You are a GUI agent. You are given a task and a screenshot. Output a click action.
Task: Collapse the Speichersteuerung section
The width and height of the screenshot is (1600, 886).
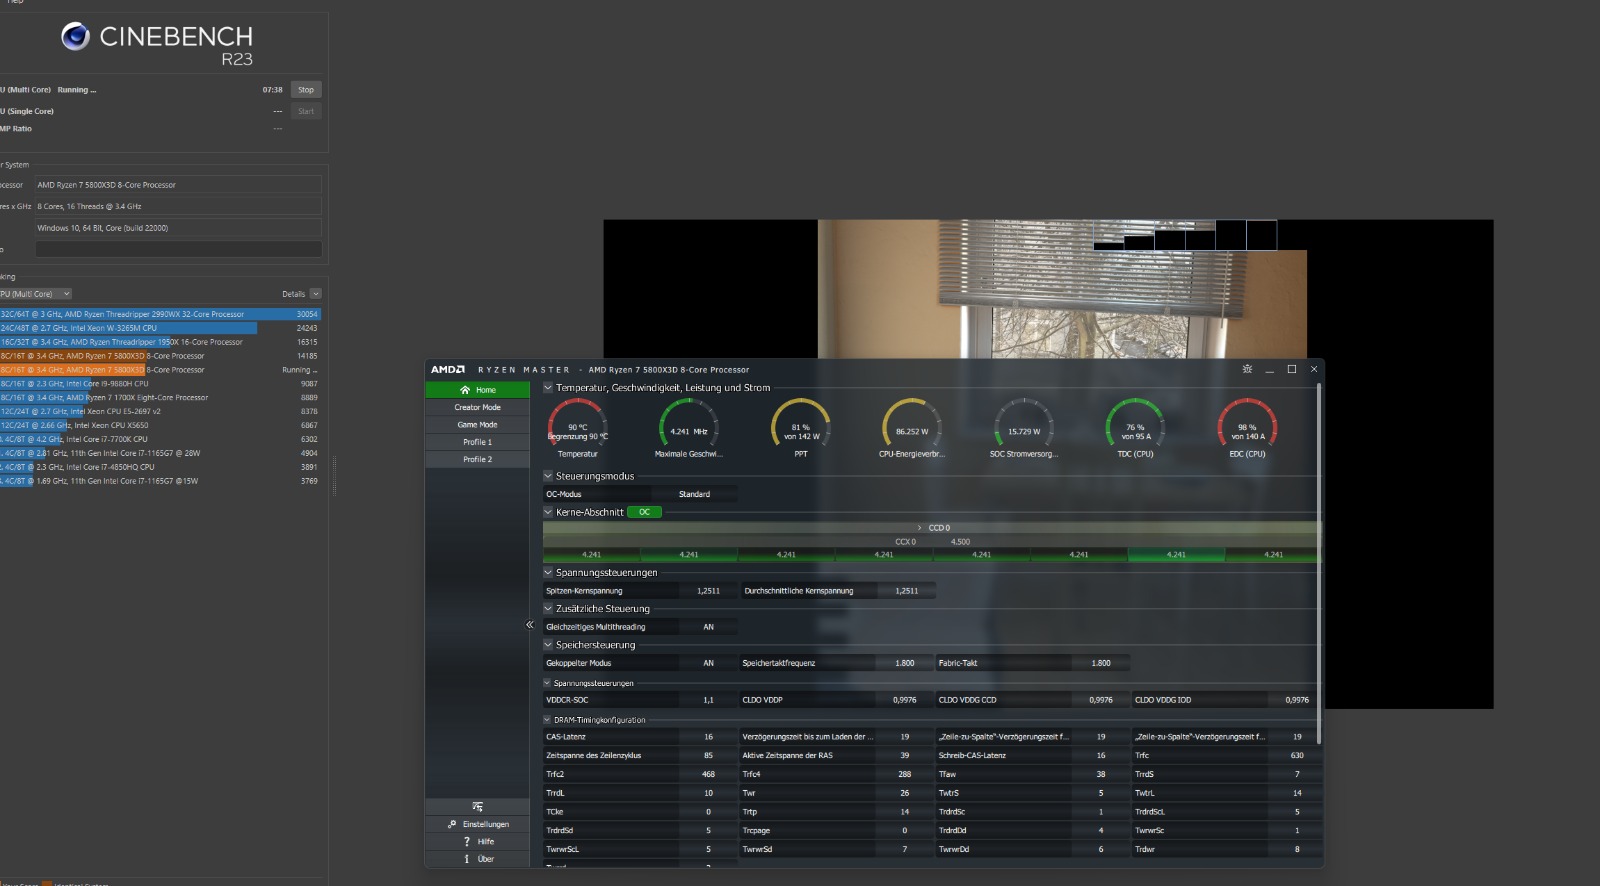pyautogui.click(x=548, y=645)
